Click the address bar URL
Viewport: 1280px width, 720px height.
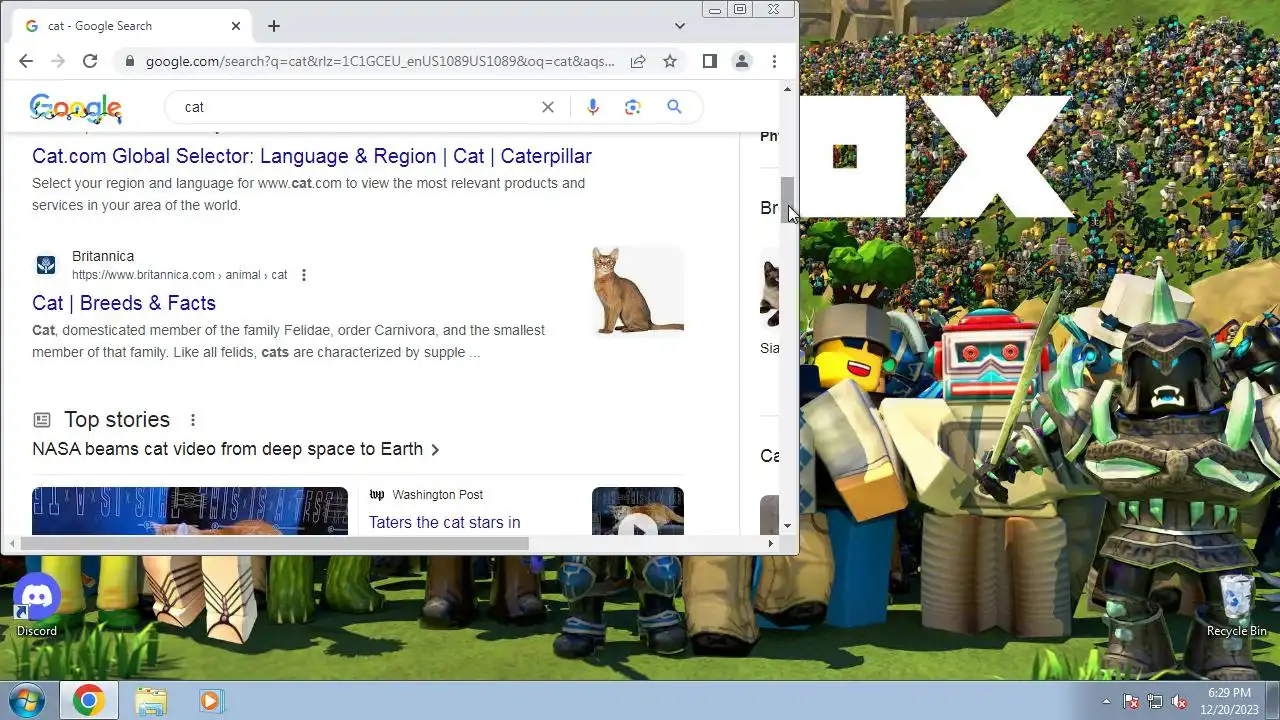380,61
